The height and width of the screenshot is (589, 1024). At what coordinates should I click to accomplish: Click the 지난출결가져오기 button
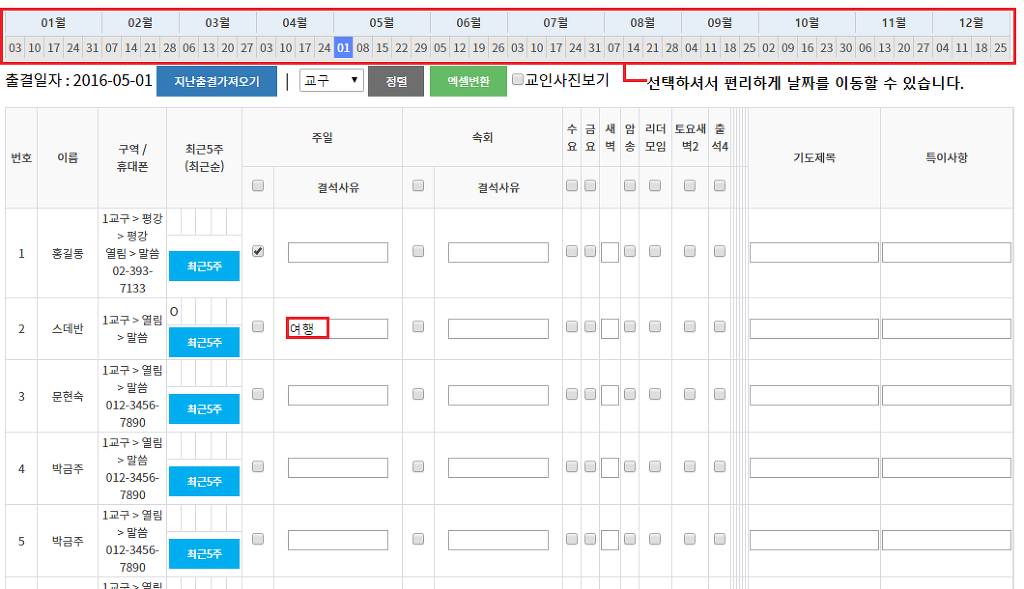tap(216, 82)
